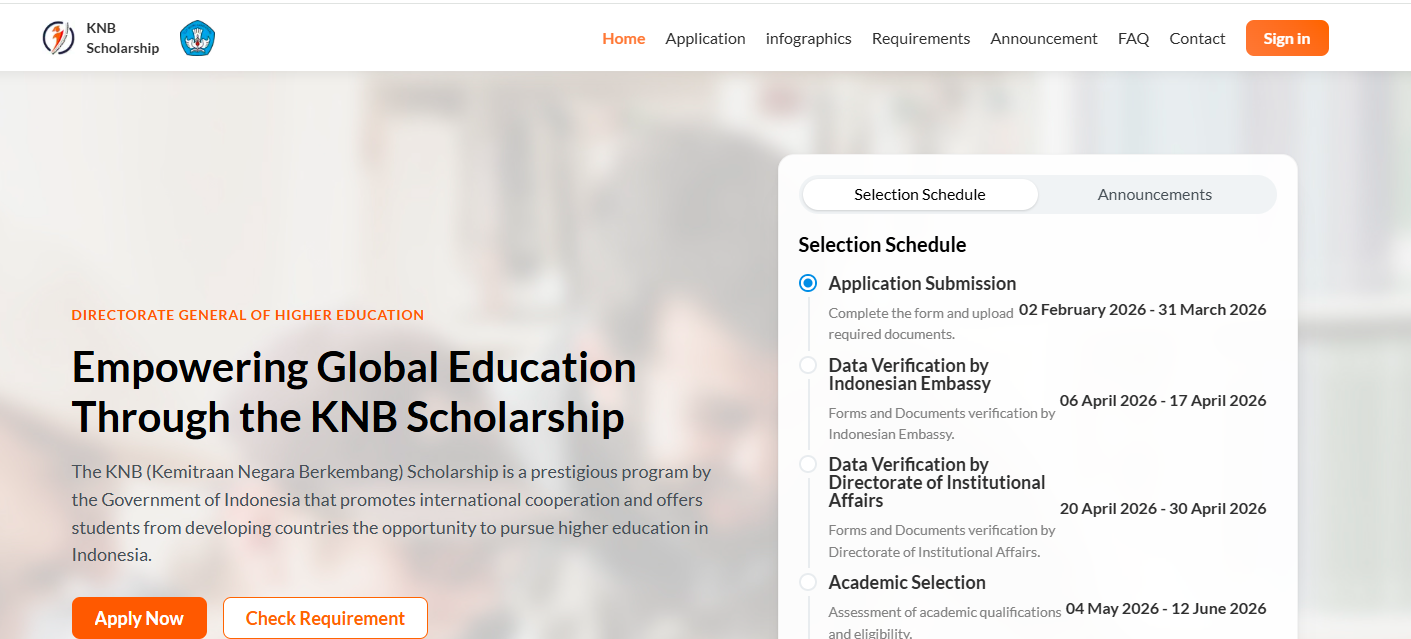Open the Announcement navigation link
Screen dimensions: 1411x639
point(1044,38)
